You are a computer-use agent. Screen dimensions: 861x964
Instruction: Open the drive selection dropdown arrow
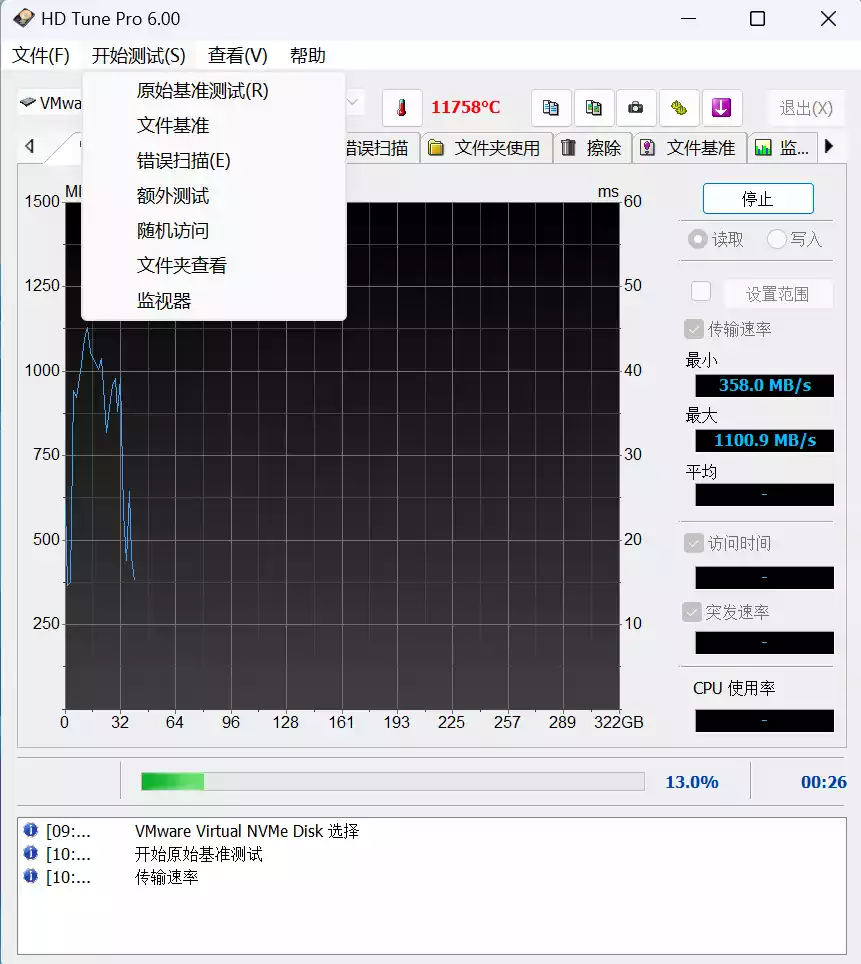[x=352, y=103]
